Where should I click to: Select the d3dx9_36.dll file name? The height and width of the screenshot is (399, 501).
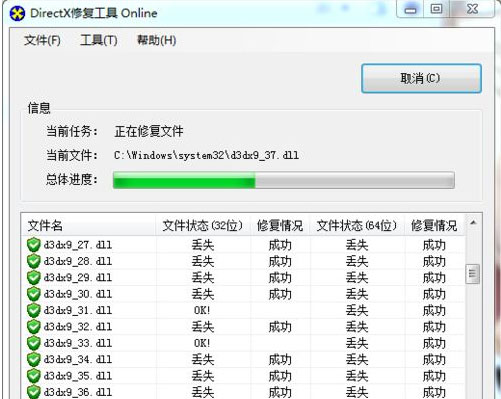point(78,392)
